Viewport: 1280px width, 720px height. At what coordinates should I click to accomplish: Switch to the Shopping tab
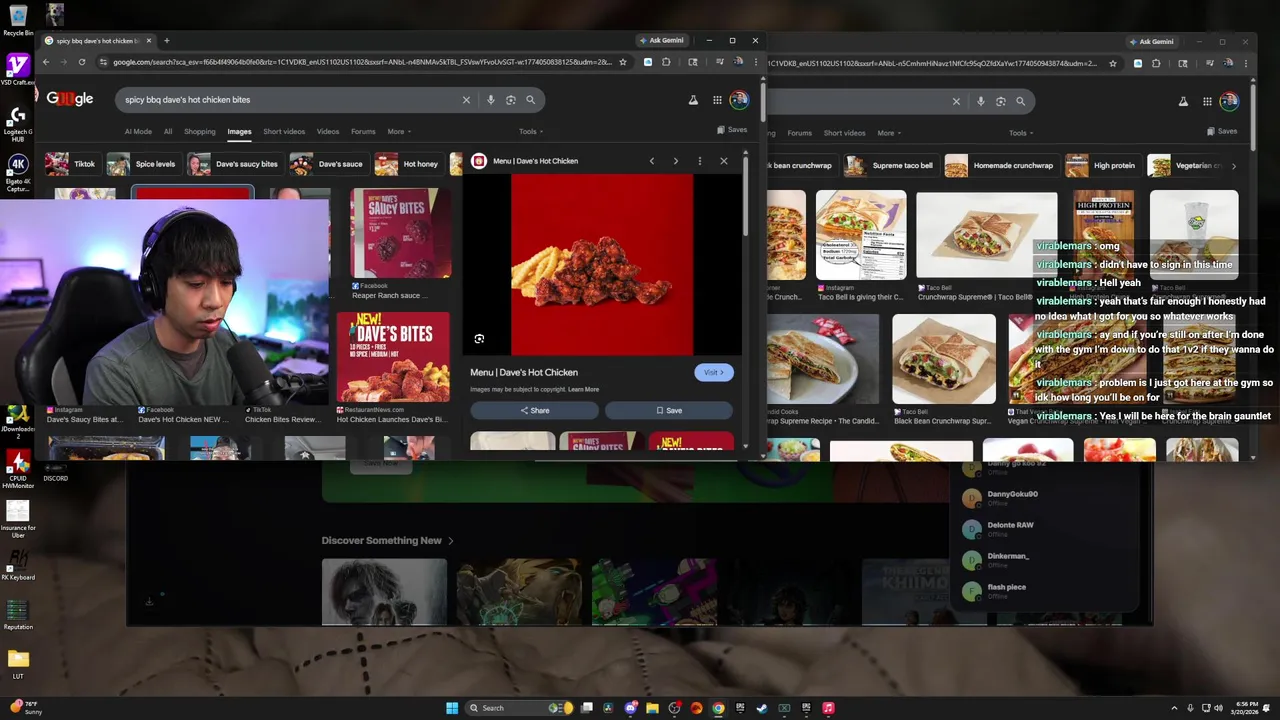(199, 132)
